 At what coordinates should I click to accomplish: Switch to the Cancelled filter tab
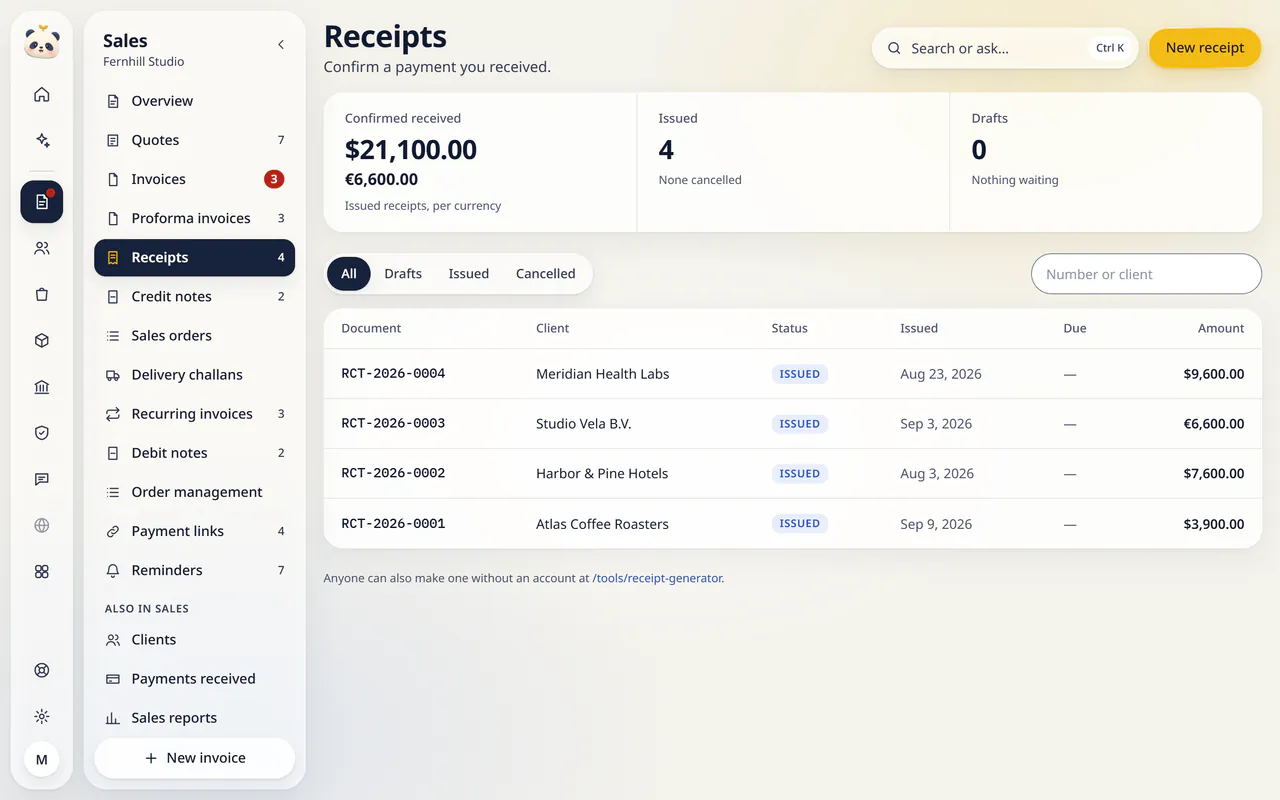(546, 274)
